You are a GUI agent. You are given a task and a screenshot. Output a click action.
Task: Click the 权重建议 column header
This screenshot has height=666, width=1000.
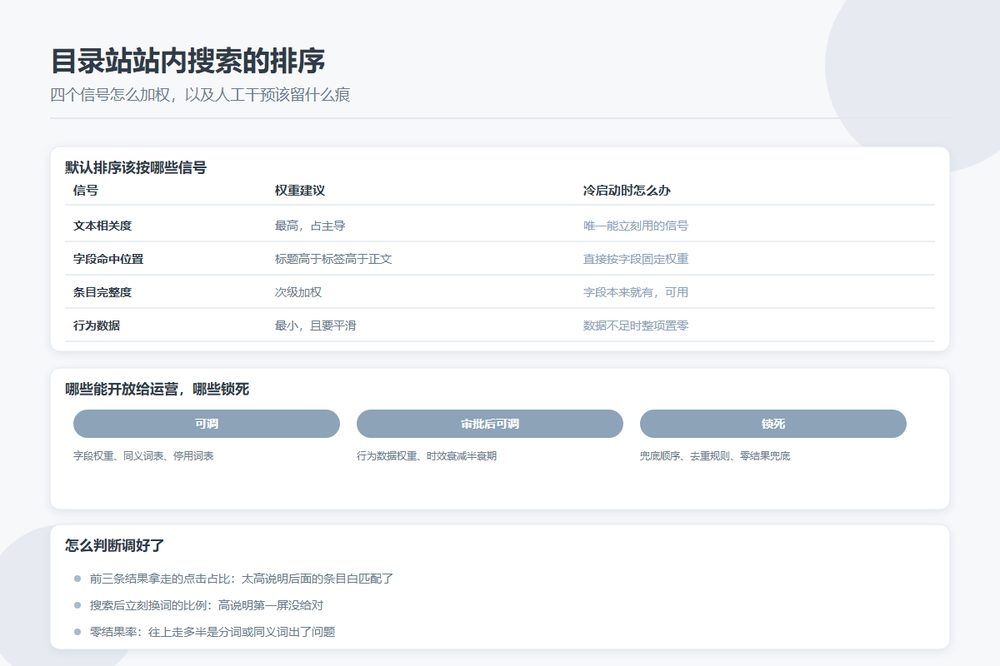point(300,190)
